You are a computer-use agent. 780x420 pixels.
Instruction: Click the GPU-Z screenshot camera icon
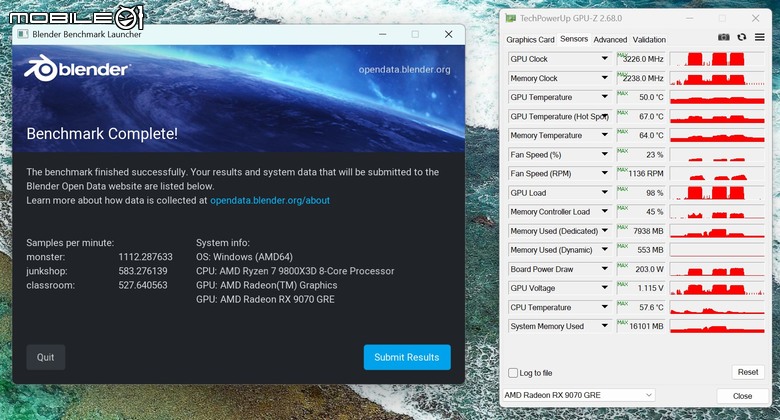(x=724, y=37)
